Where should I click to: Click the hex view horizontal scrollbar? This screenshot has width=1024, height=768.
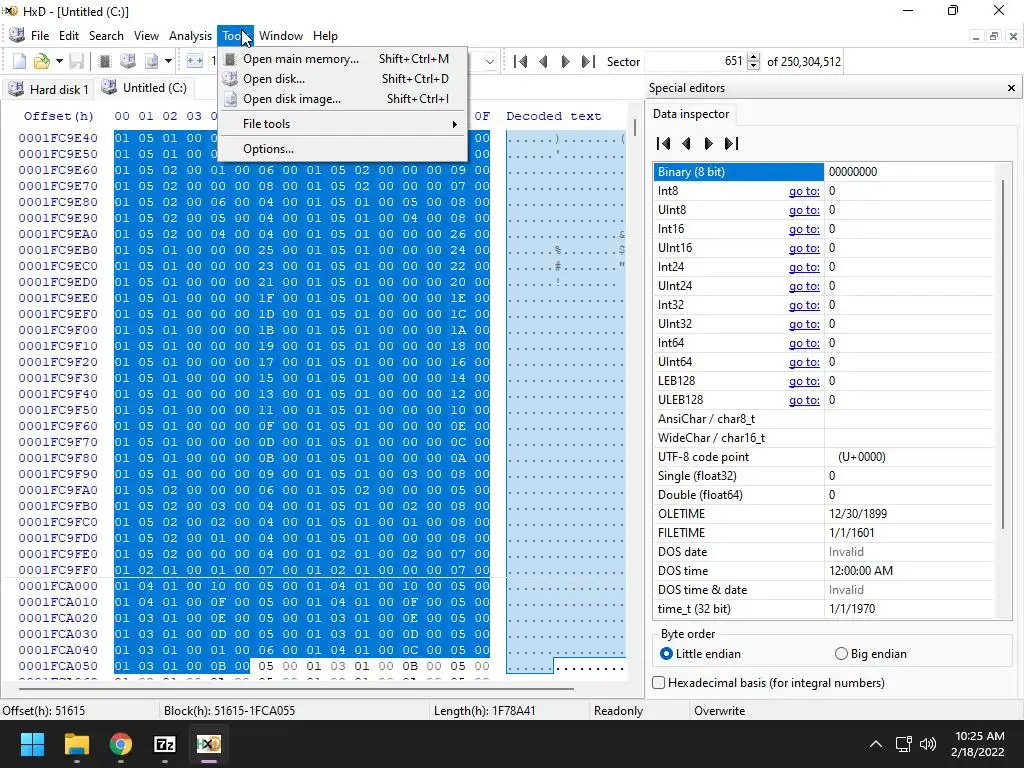coord(296,688)
